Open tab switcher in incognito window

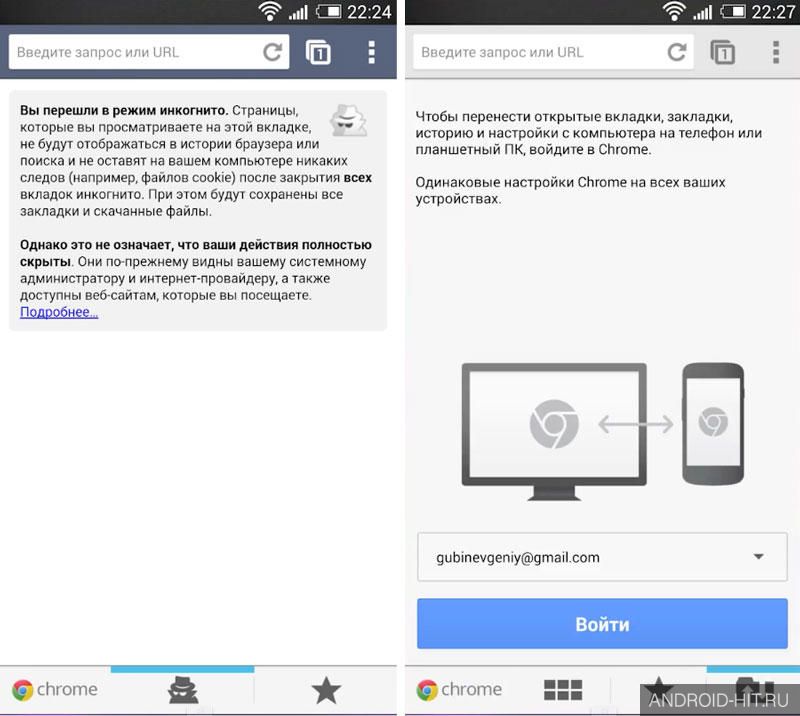click(318, 52)
